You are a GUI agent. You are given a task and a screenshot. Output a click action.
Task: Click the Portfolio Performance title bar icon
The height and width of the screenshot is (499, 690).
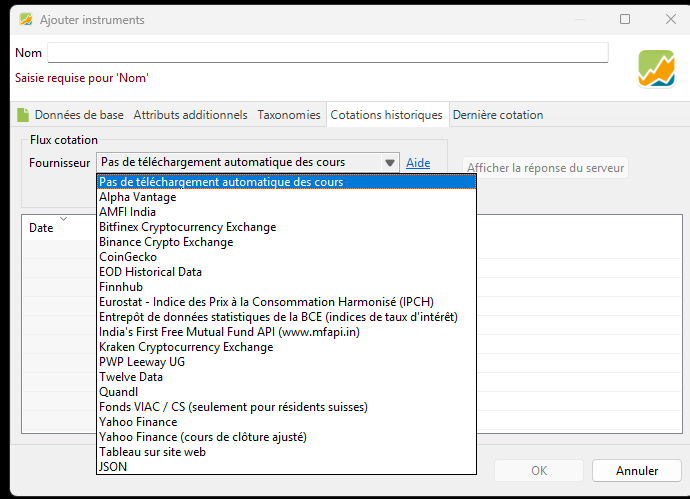point(26,19)
